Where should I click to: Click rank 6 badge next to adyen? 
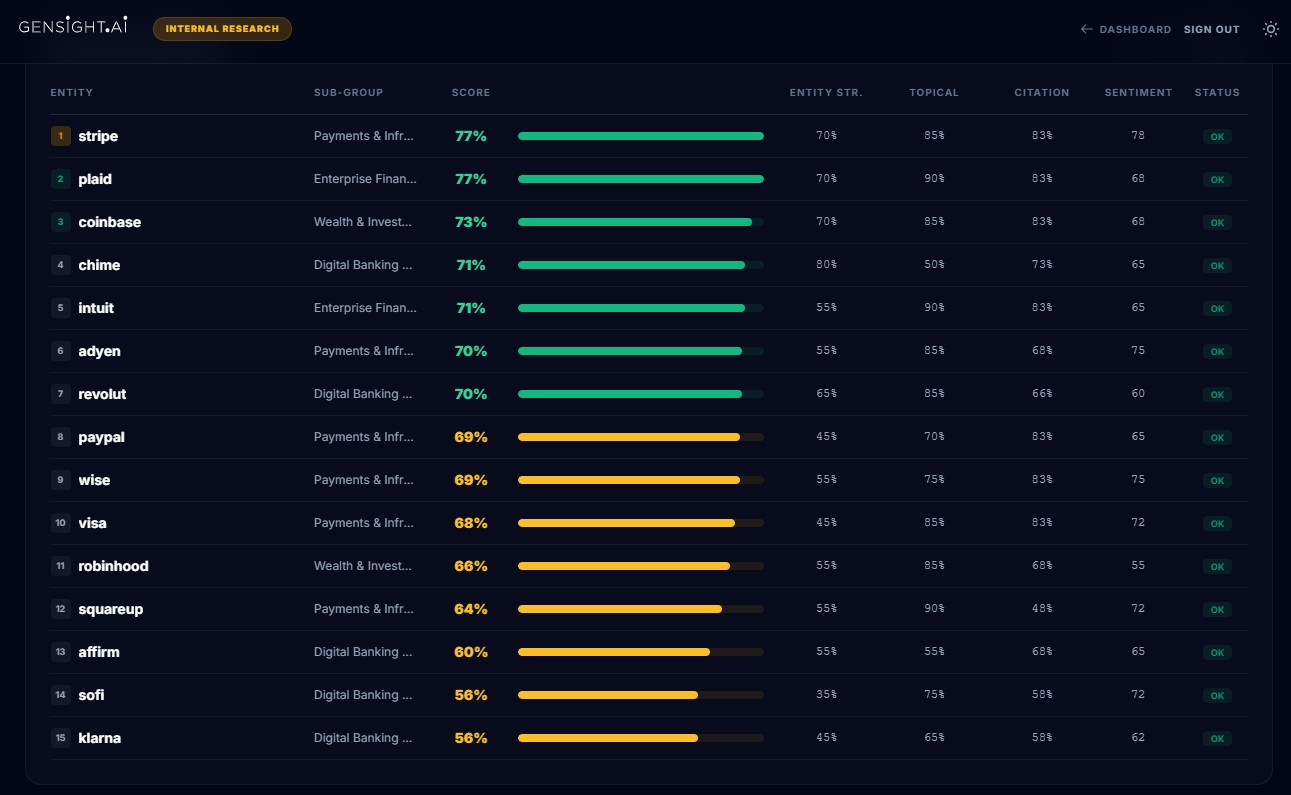tap(60, 351)
